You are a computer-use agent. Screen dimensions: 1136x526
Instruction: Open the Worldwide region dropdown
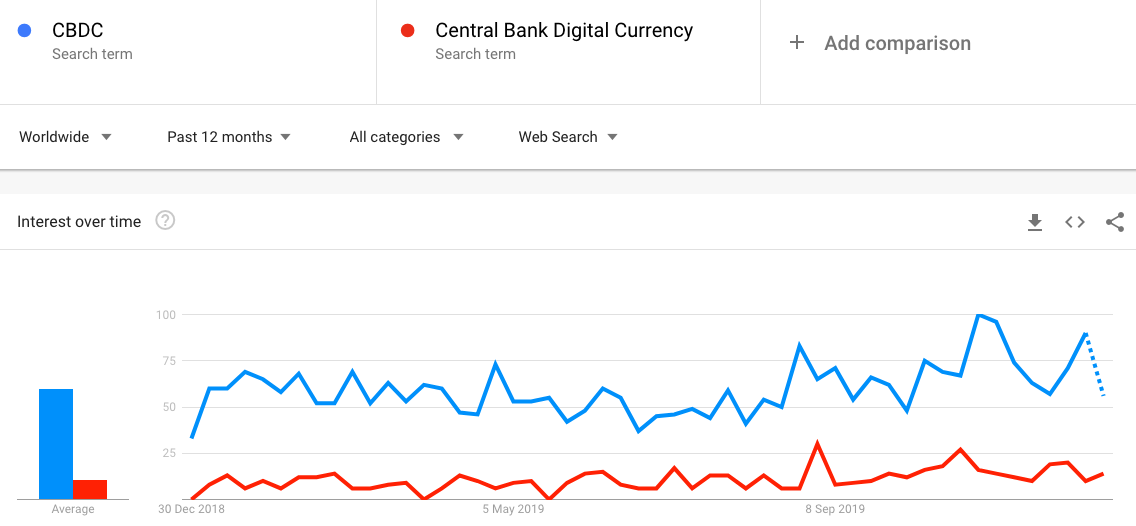point(65,137)
